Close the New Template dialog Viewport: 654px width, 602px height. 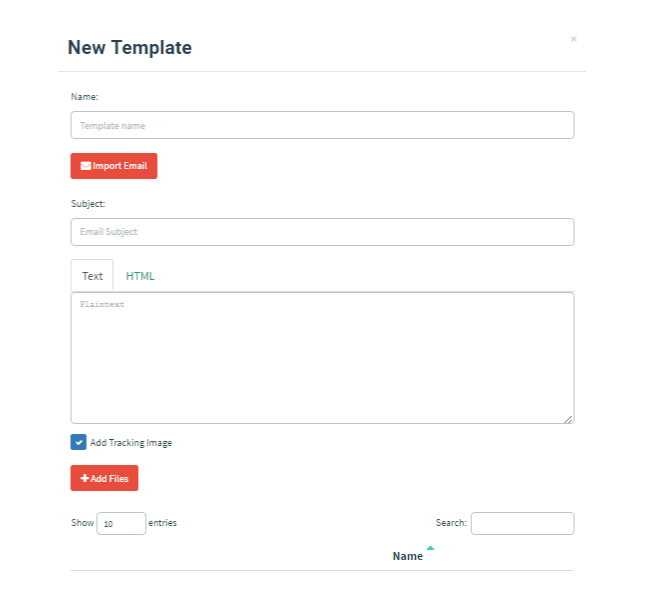(x=573, y=39)
